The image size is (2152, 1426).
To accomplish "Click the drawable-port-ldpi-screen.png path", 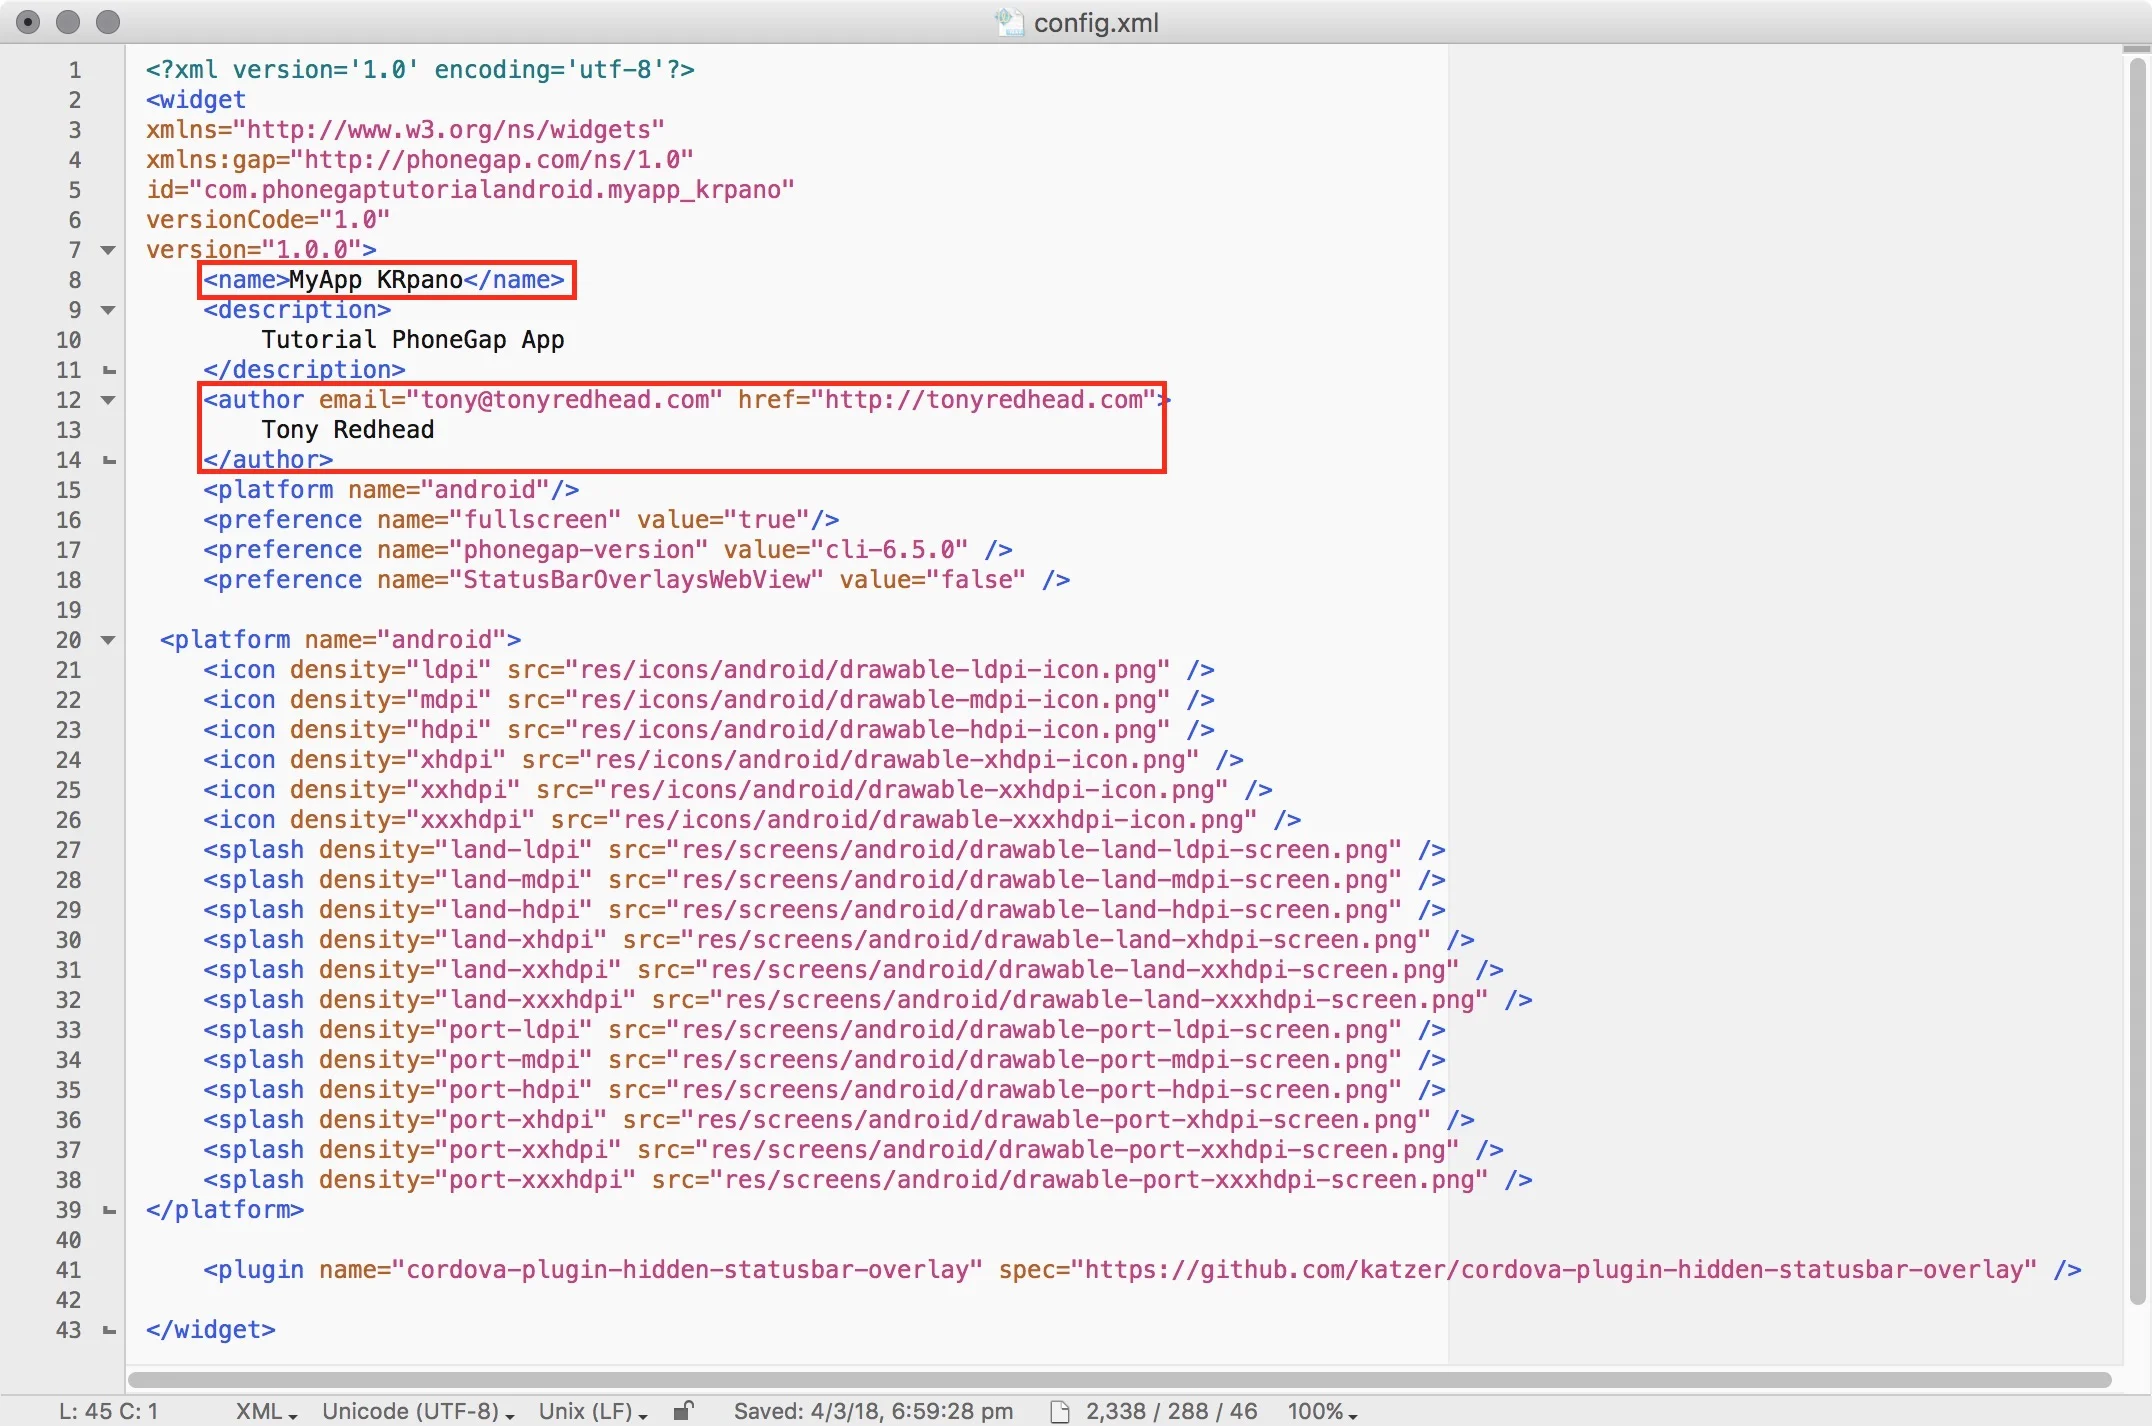I will click(x=1034, y=1030).
